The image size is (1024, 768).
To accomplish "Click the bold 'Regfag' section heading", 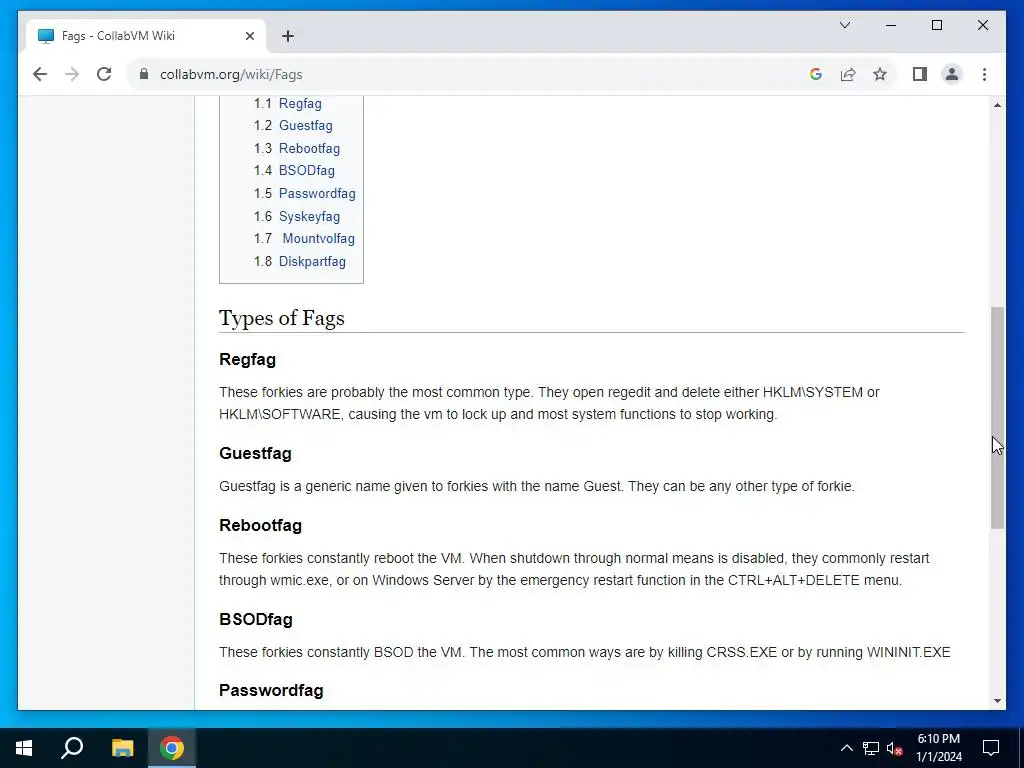I will click(x=248, y=359).
